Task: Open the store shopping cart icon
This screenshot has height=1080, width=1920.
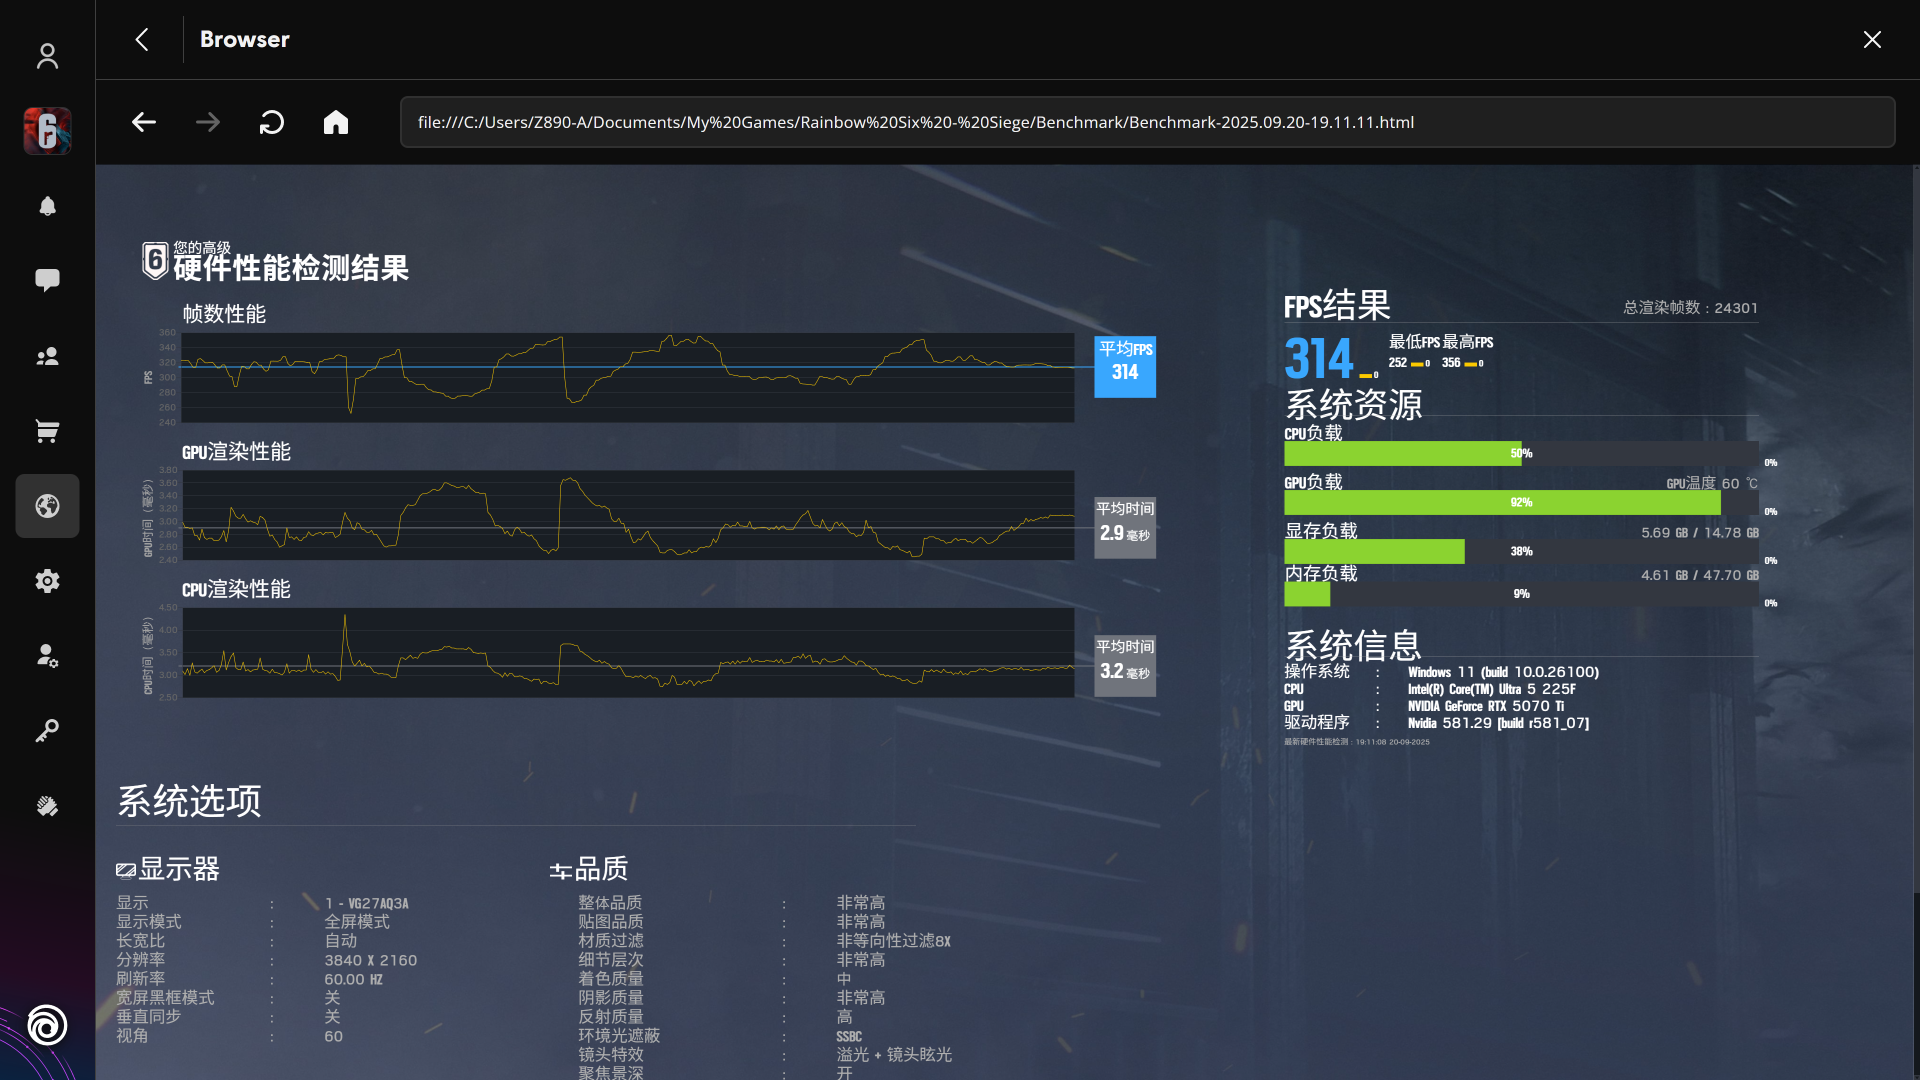Action: click(x=47, y=431)
